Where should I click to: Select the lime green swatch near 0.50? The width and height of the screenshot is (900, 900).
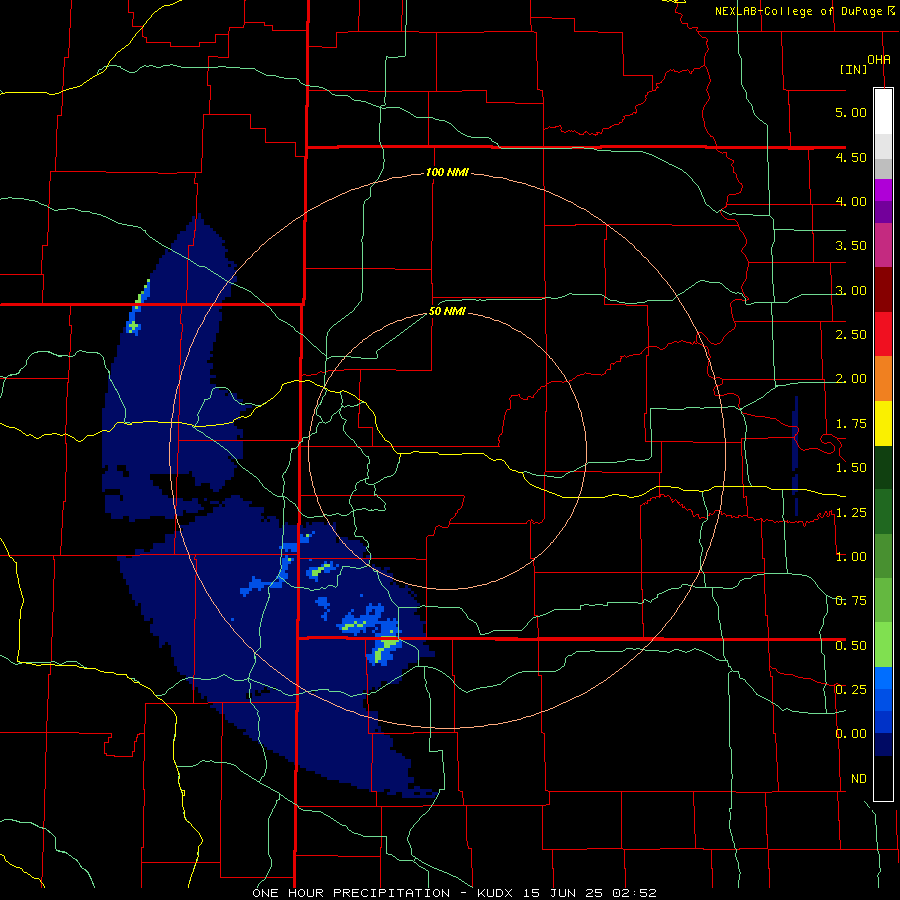click(883, 645)
